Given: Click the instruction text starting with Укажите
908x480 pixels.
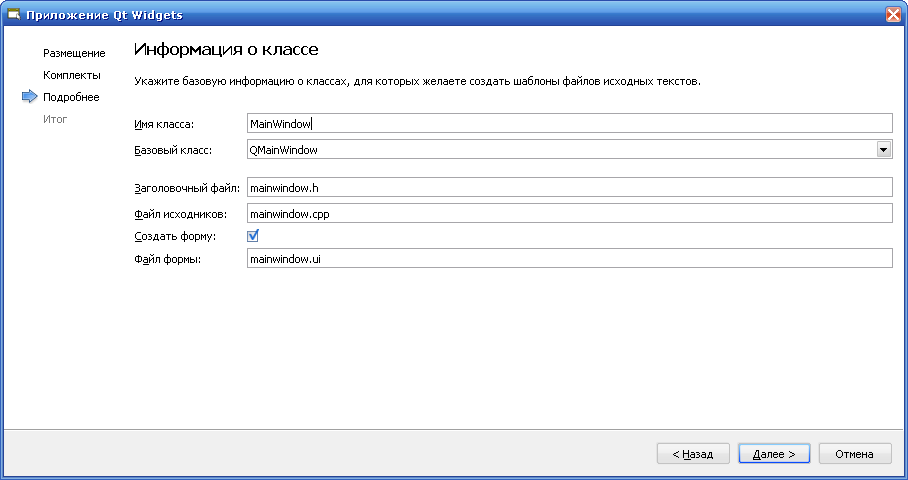Looking at the screenshot, I should pyautogui.click(x=418, y=82).
